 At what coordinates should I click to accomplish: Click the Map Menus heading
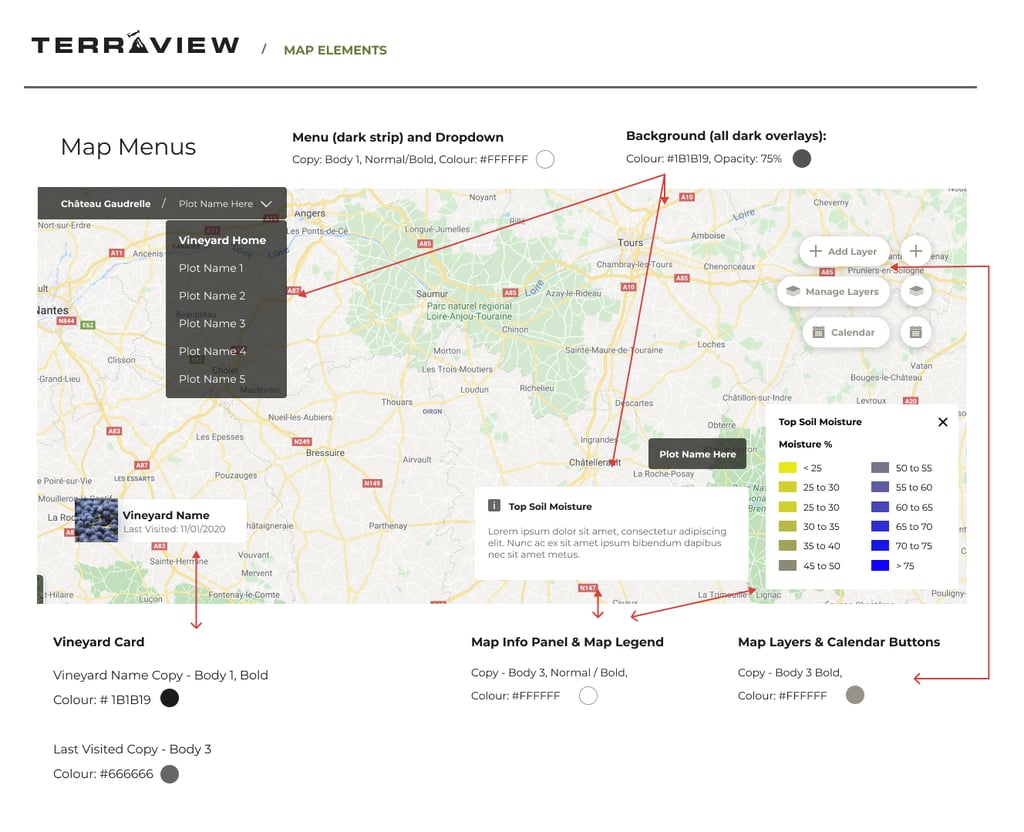click(x=128, y=147)
